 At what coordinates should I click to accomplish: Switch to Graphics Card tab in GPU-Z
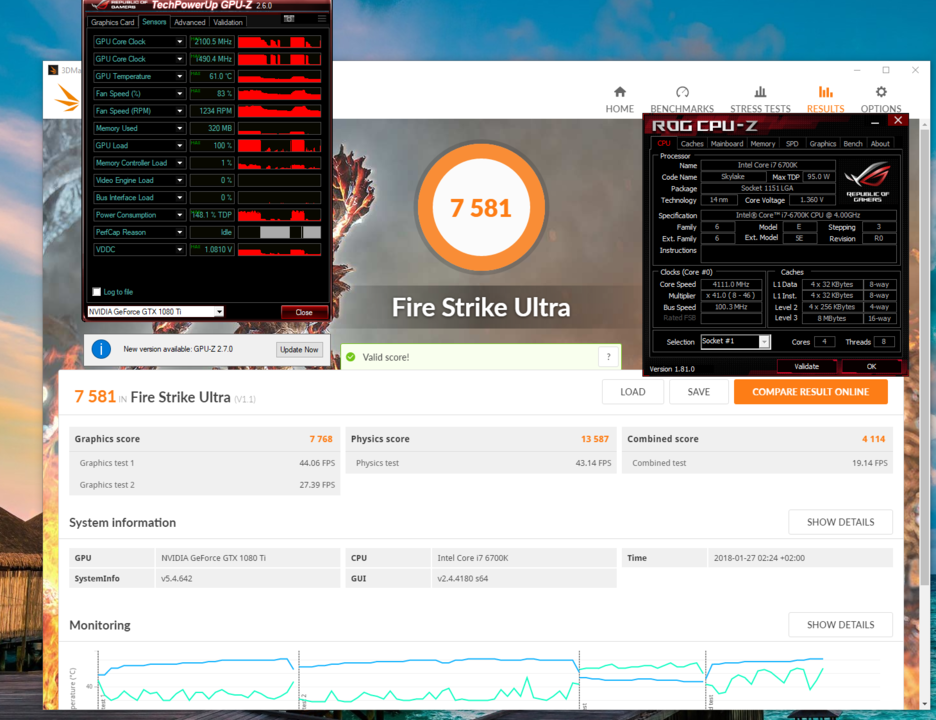pos(113,22)
